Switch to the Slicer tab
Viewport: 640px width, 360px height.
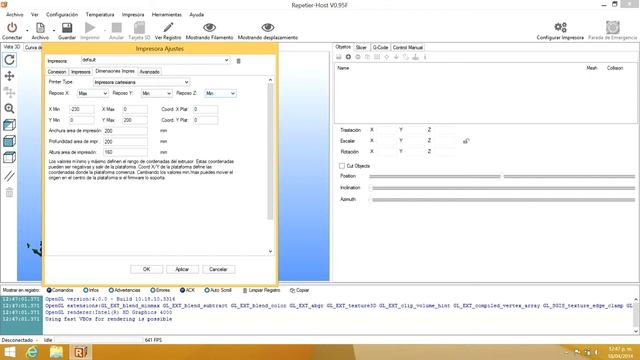[361, 48]
